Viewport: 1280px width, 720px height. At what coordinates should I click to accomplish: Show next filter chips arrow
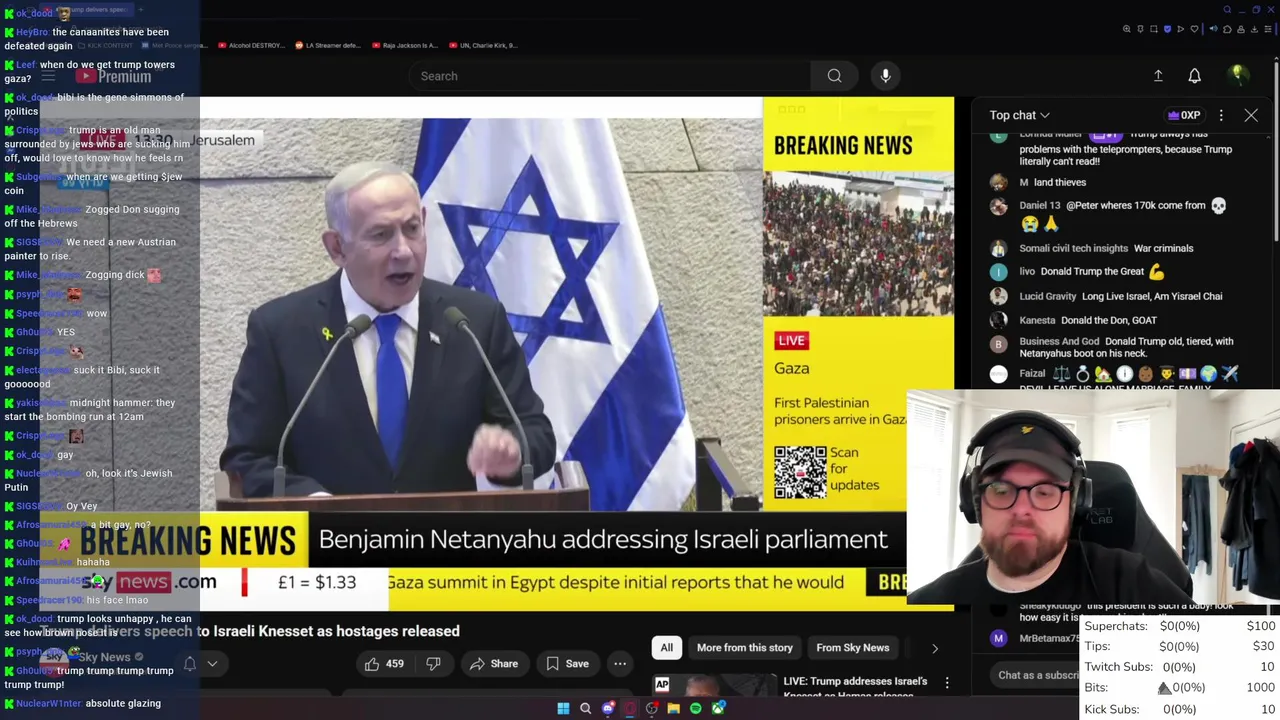pyautogui.click(x=935, y=648)
